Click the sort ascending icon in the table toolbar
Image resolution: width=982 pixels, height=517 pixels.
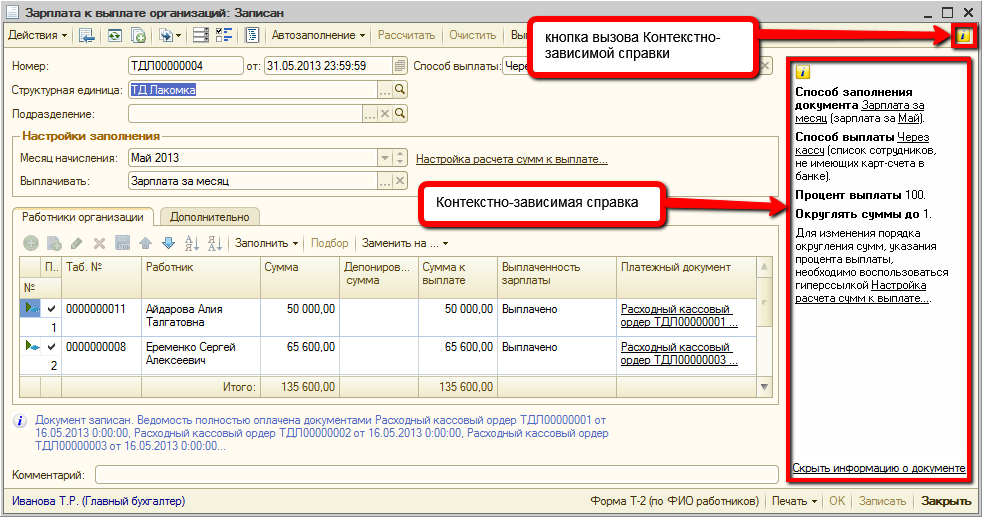tap(191, 243)
